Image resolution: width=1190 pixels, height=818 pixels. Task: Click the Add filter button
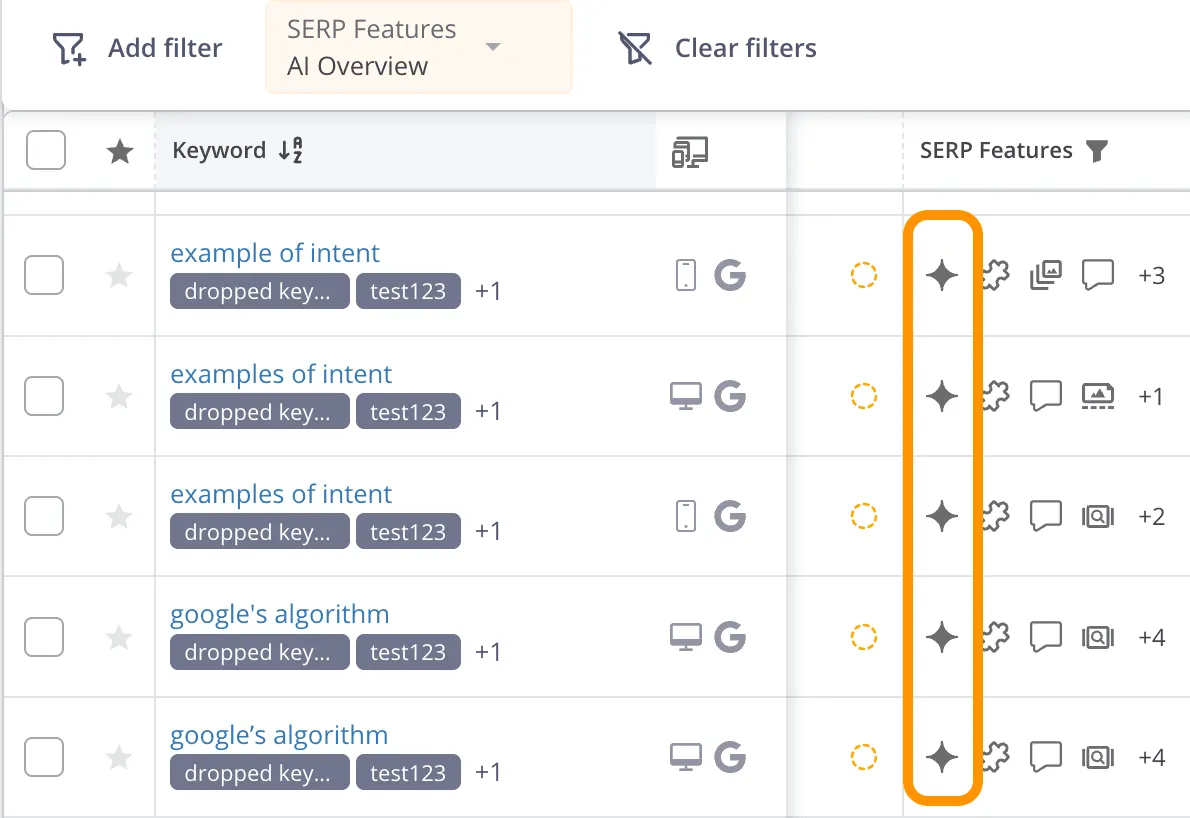[x=136, y=47]
